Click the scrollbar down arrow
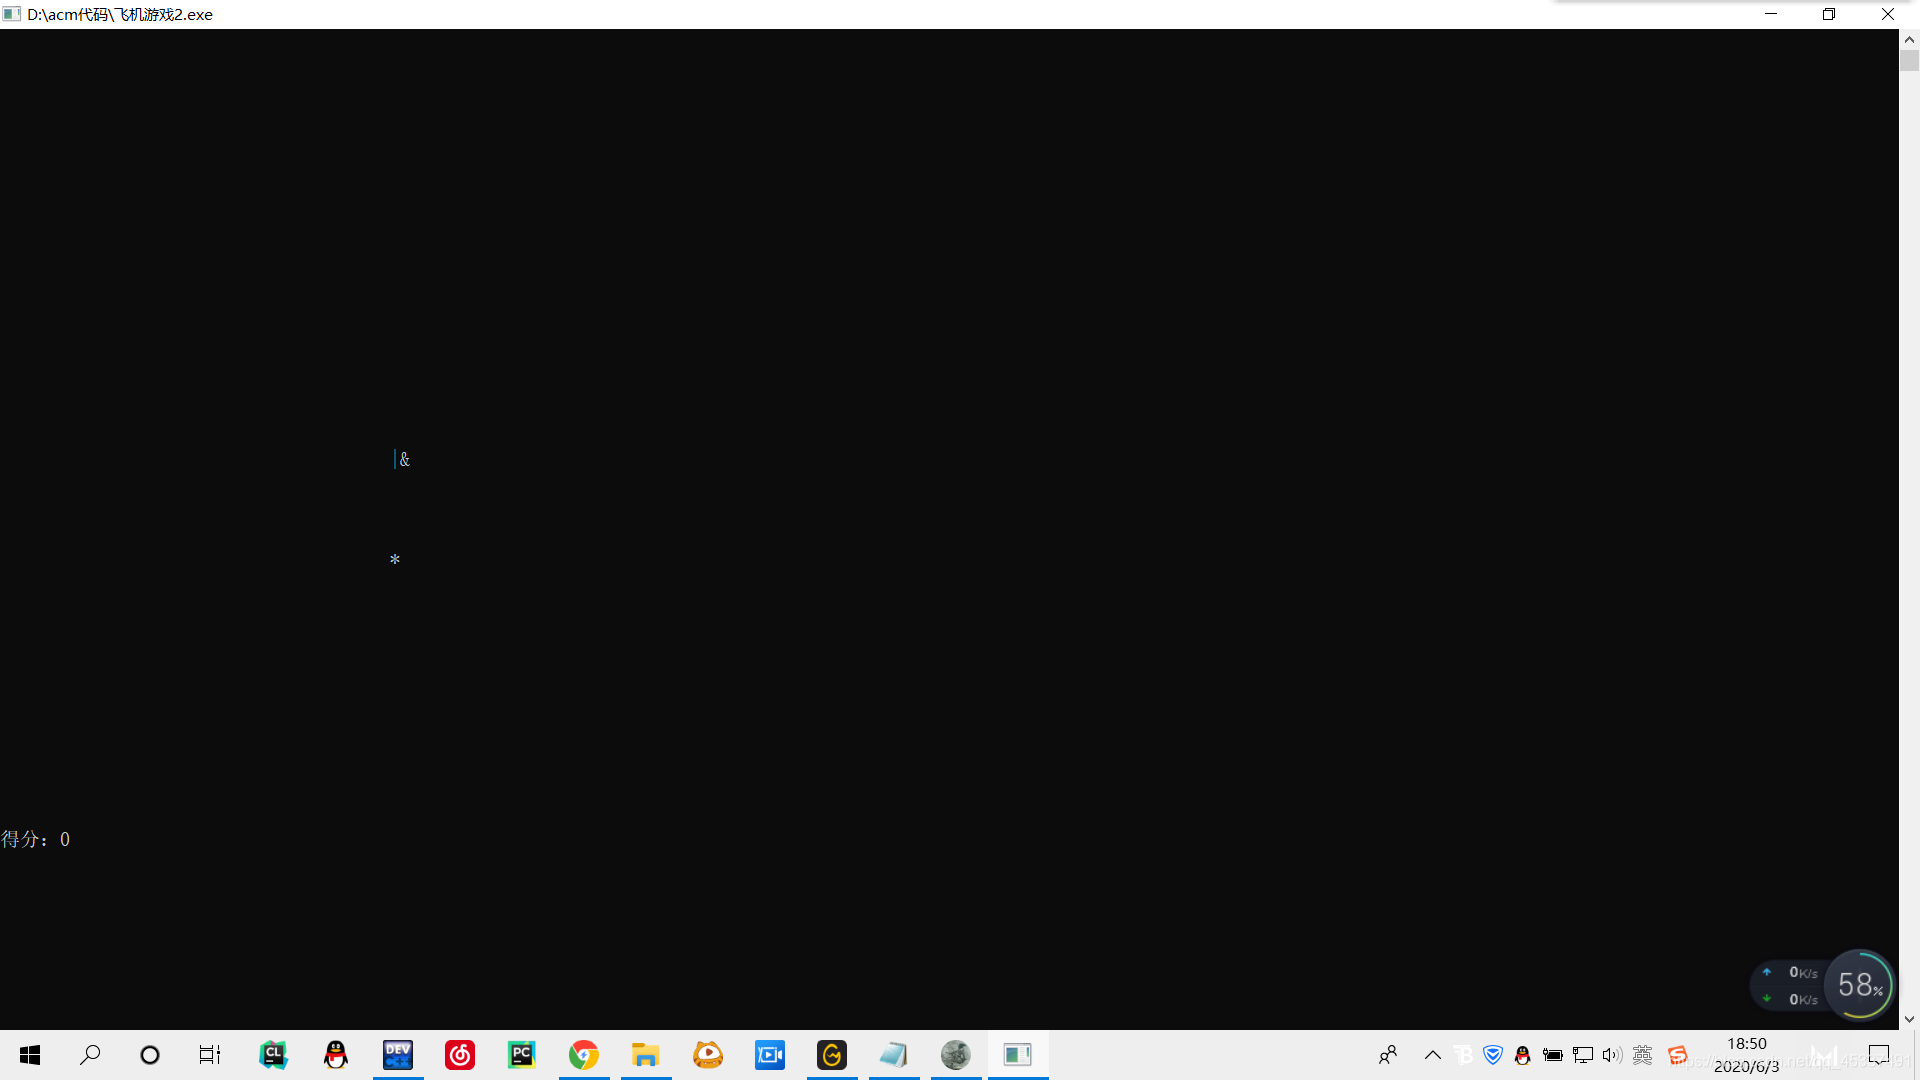The width and height of the screenshot is (1920, 1080). 1909,1019
